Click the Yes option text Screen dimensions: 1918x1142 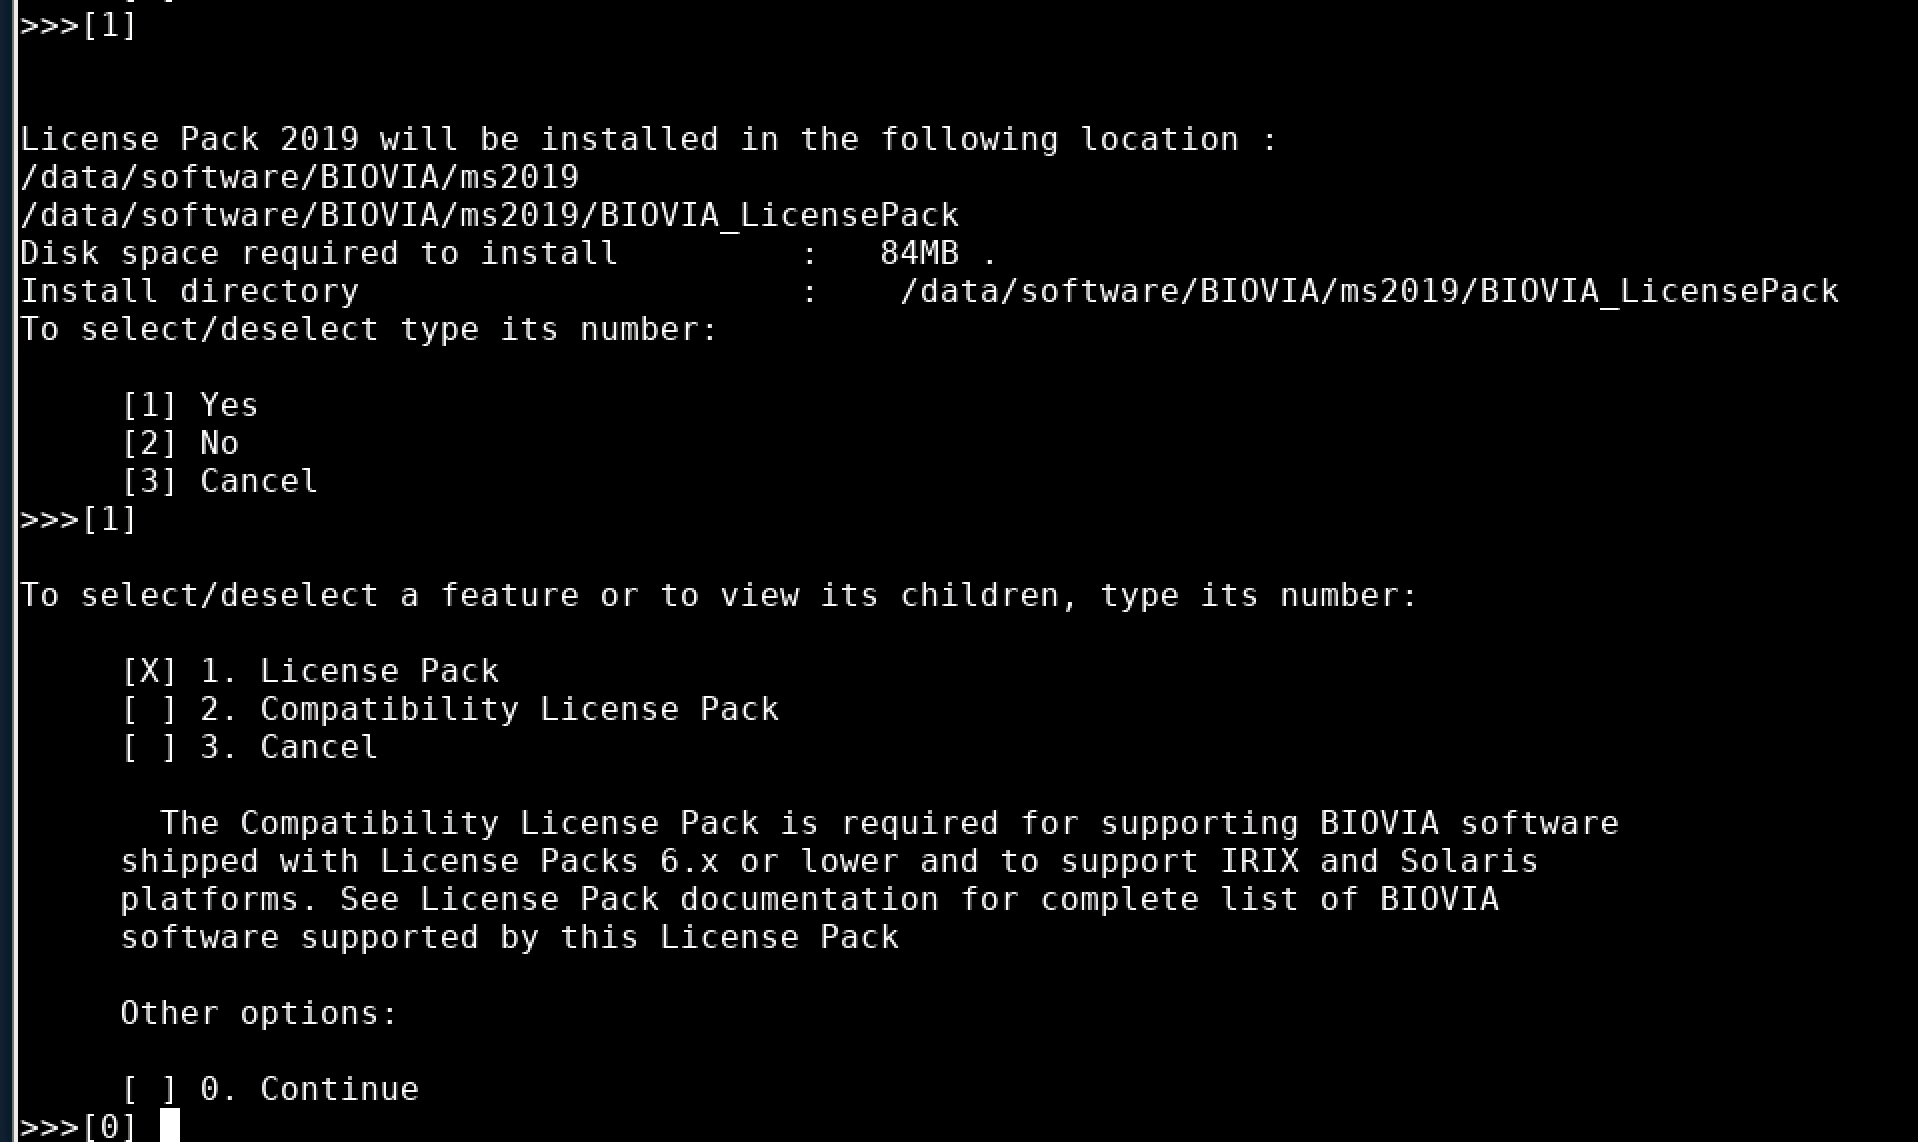(x=229, y=405)
